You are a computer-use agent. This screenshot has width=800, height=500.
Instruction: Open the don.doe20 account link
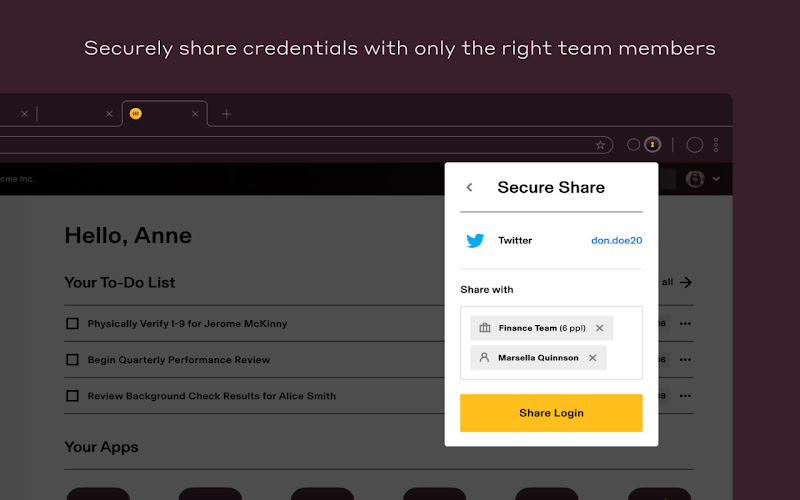(x=616, y=240)
